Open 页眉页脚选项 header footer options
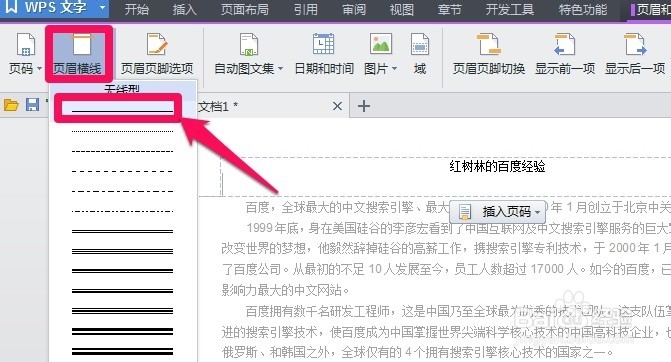Image resolution: width=671 pixels, height=362 pixels. (x=157, y=54)
